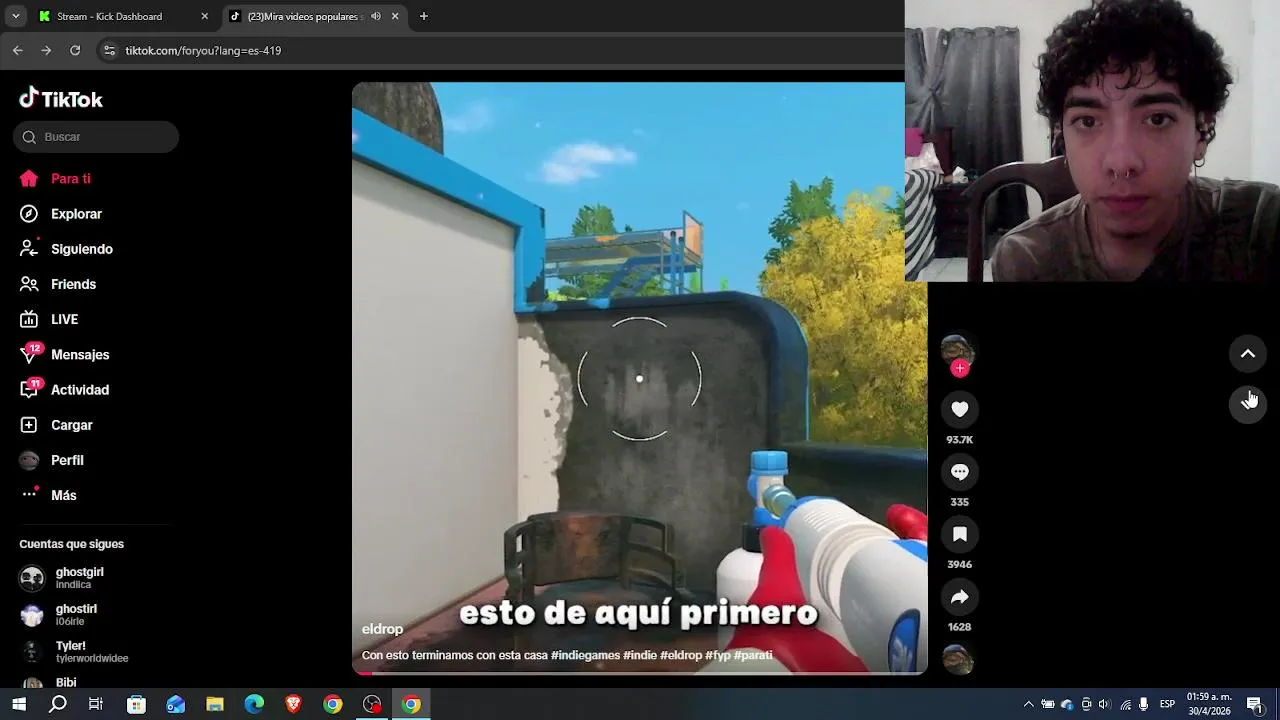Close the Kick Dashboard tab
The image size is (1280, 720).
204,16
